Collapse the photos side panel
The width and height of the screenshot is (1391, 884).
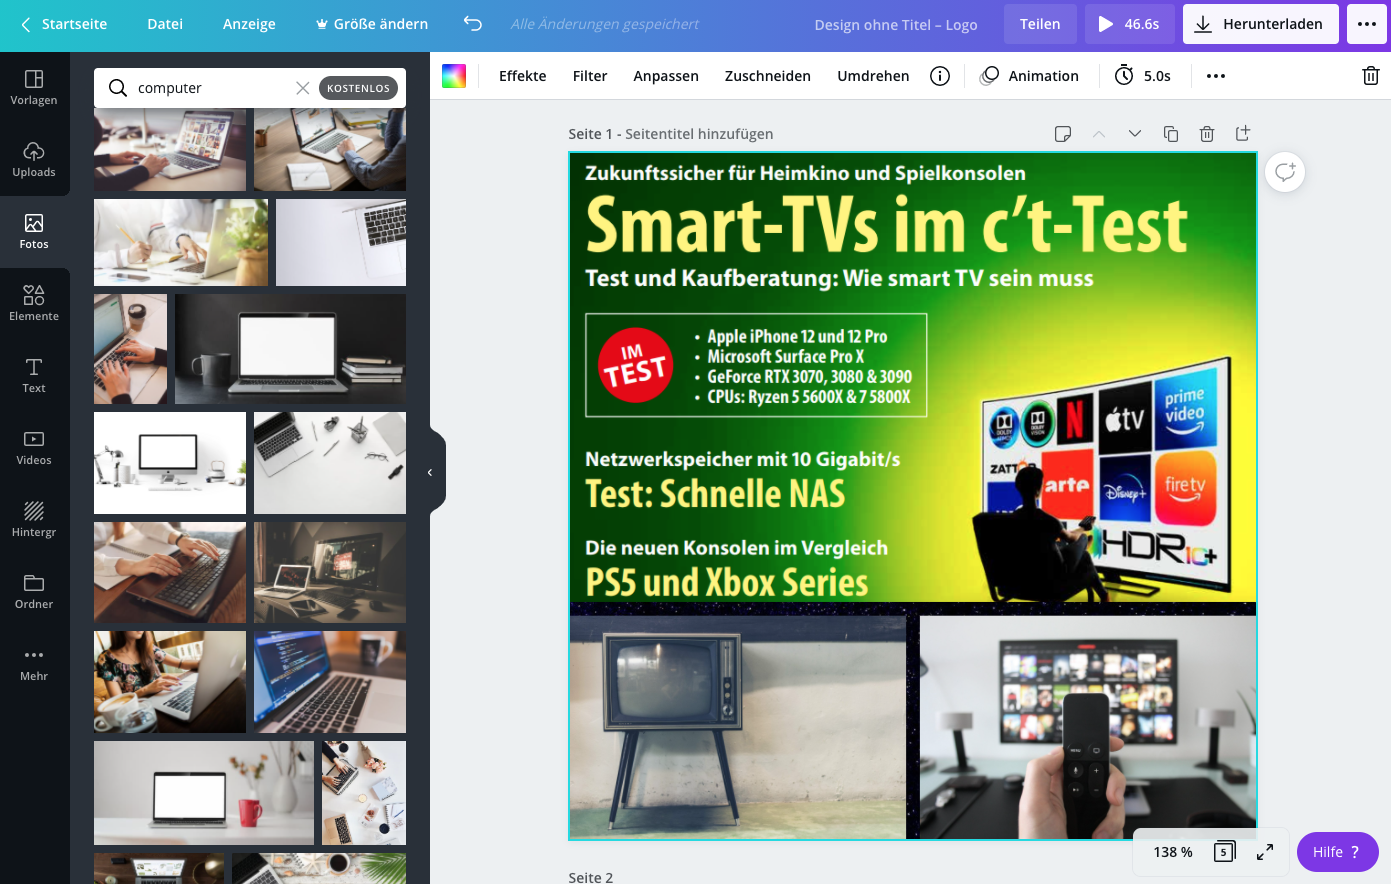tap(431, 472)
